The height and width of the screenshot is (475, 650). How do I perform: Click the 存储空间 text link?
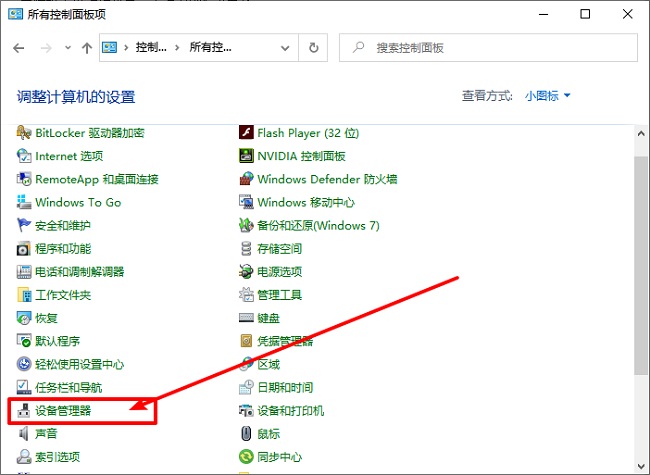(279, 249)
